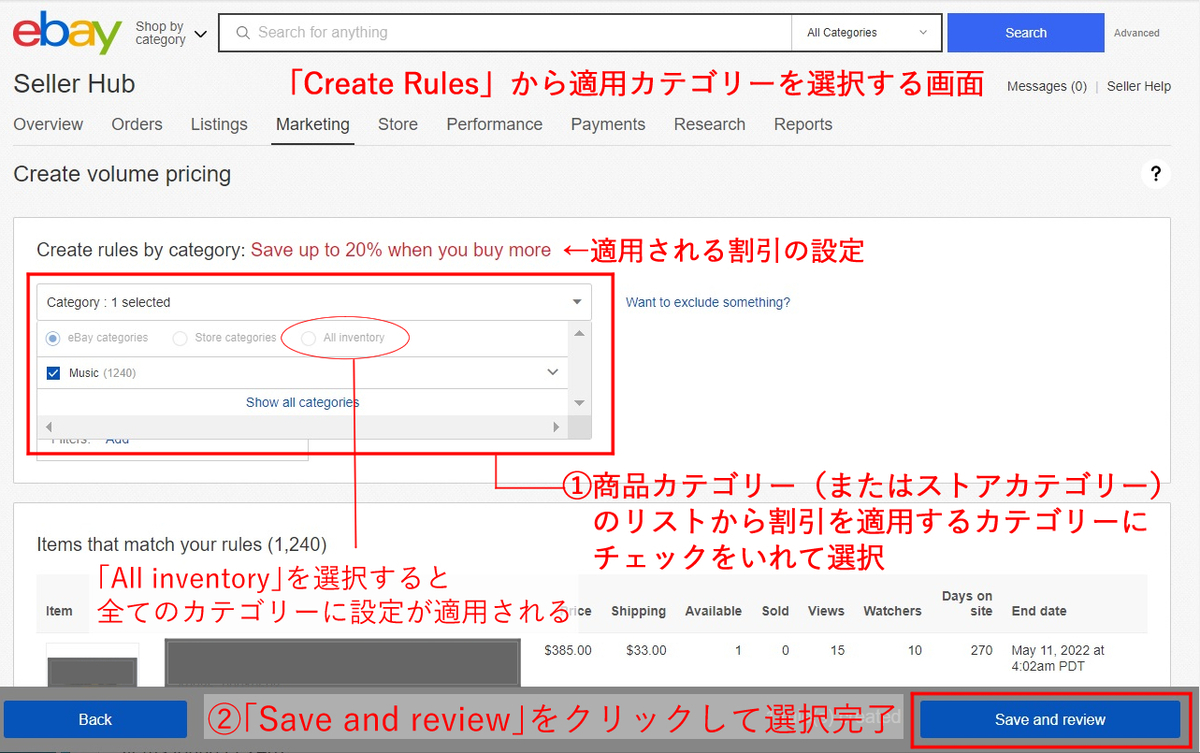The image size is (1200, 753).
Task: Click the $385.00 price cell
Action: tap(568, 650)
